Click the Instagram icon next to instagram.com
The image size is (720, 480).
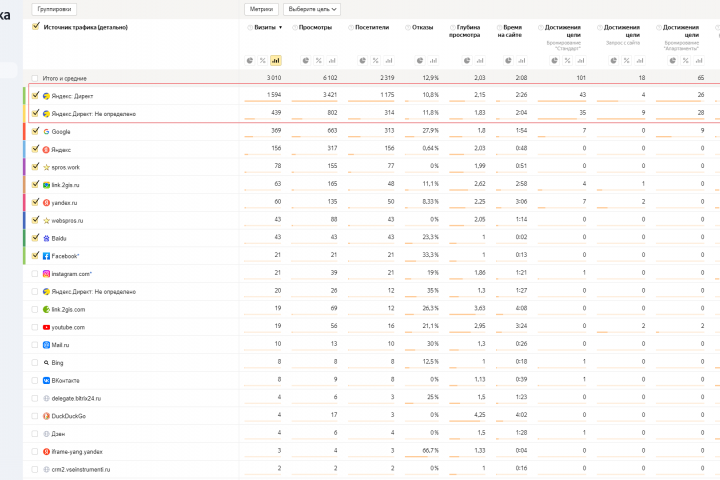tap(46, 273)
